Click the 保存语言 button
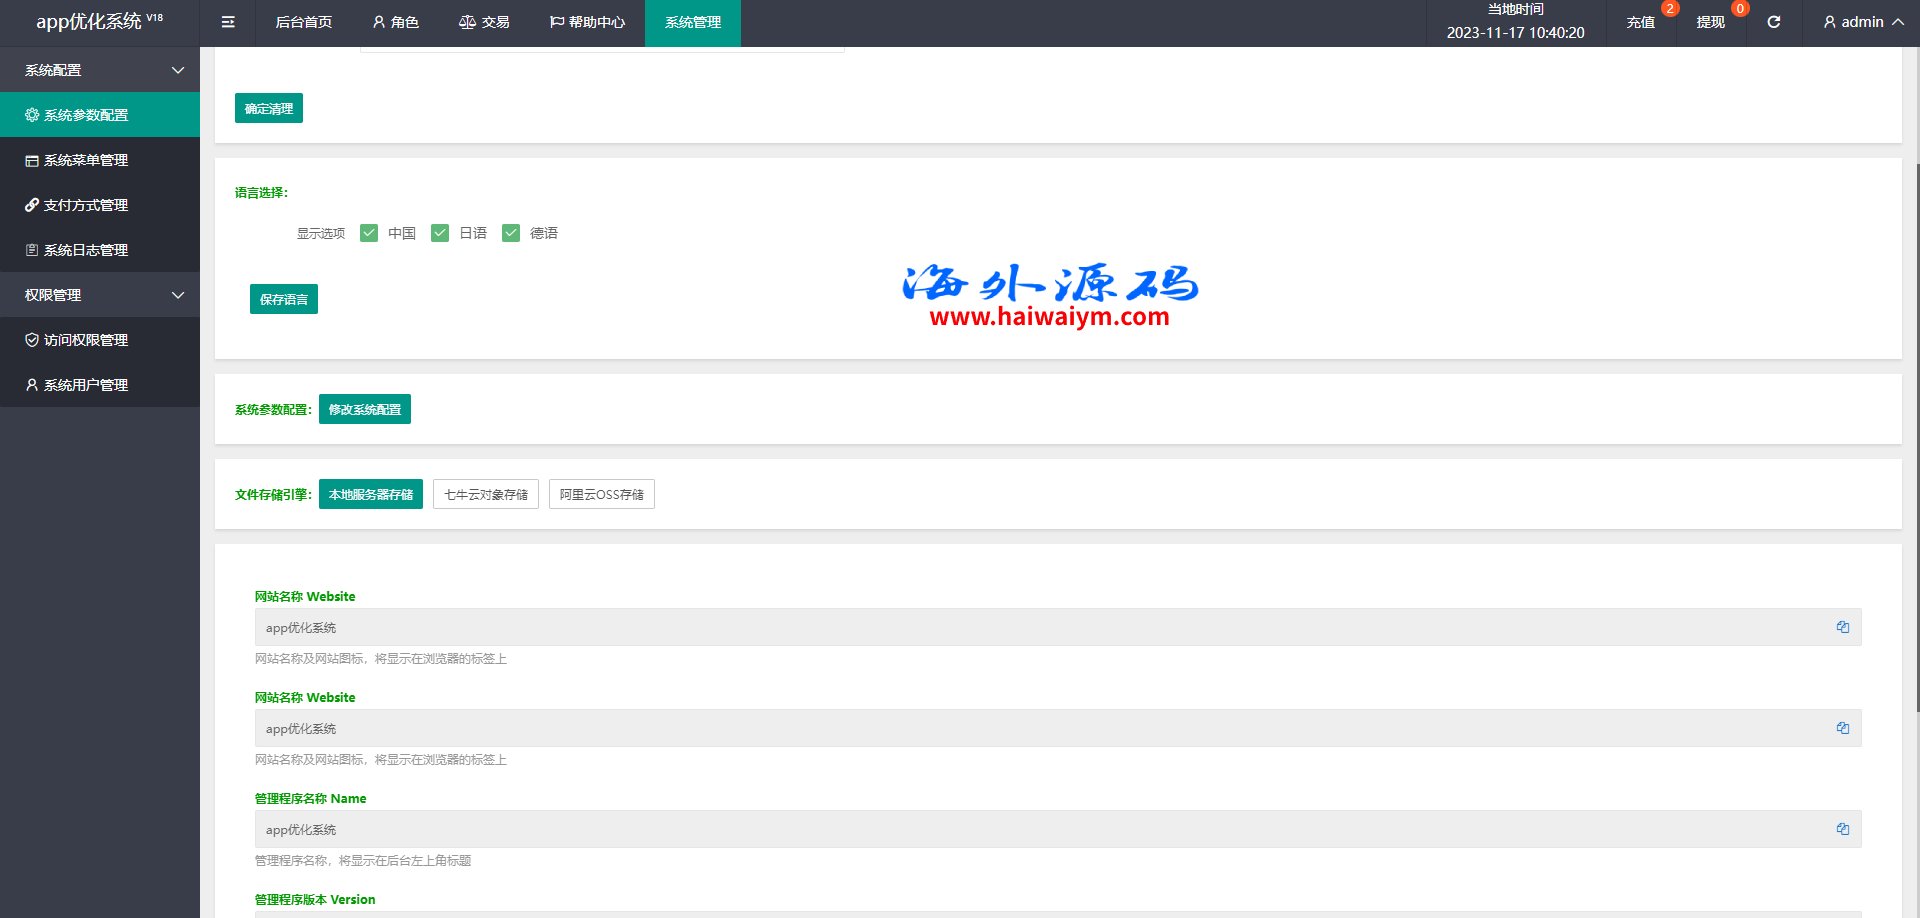Screen dimensions: 1920x918 (x=284, y=299)
